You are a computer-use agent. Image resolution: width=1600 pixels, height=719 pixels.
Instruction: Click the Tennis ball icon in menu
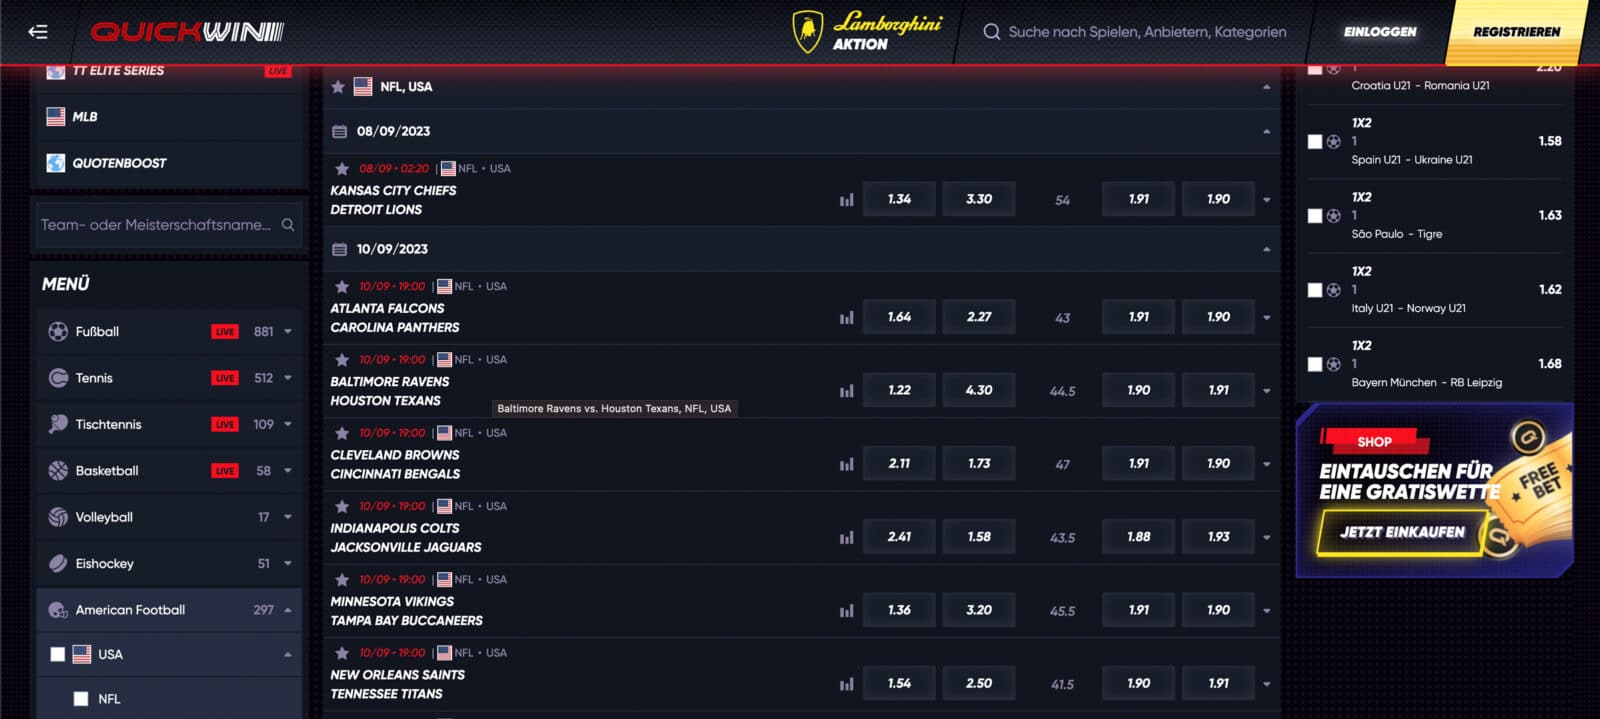pos(58,378)
